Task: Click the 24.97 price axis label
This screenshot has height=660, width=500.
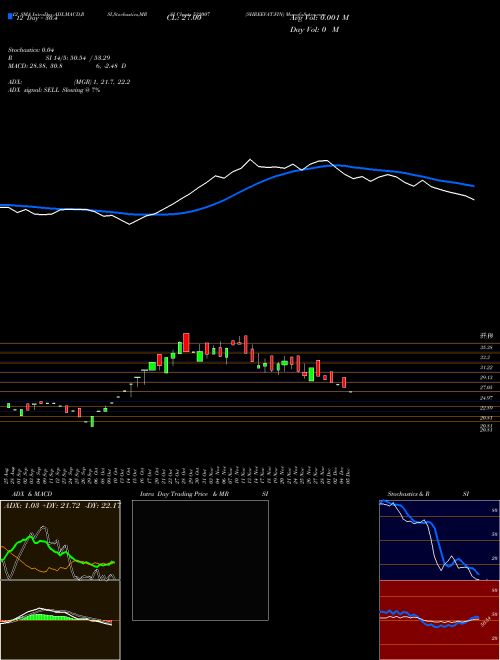Action: 486,398
